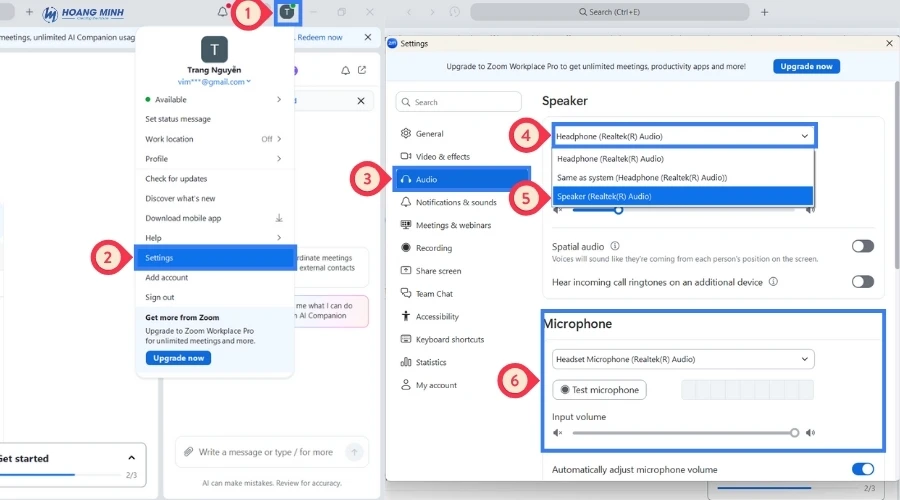This screenshot has height=500, width=900.
Task: Toggle Spatial audio switch
Action: click(862, 246)
